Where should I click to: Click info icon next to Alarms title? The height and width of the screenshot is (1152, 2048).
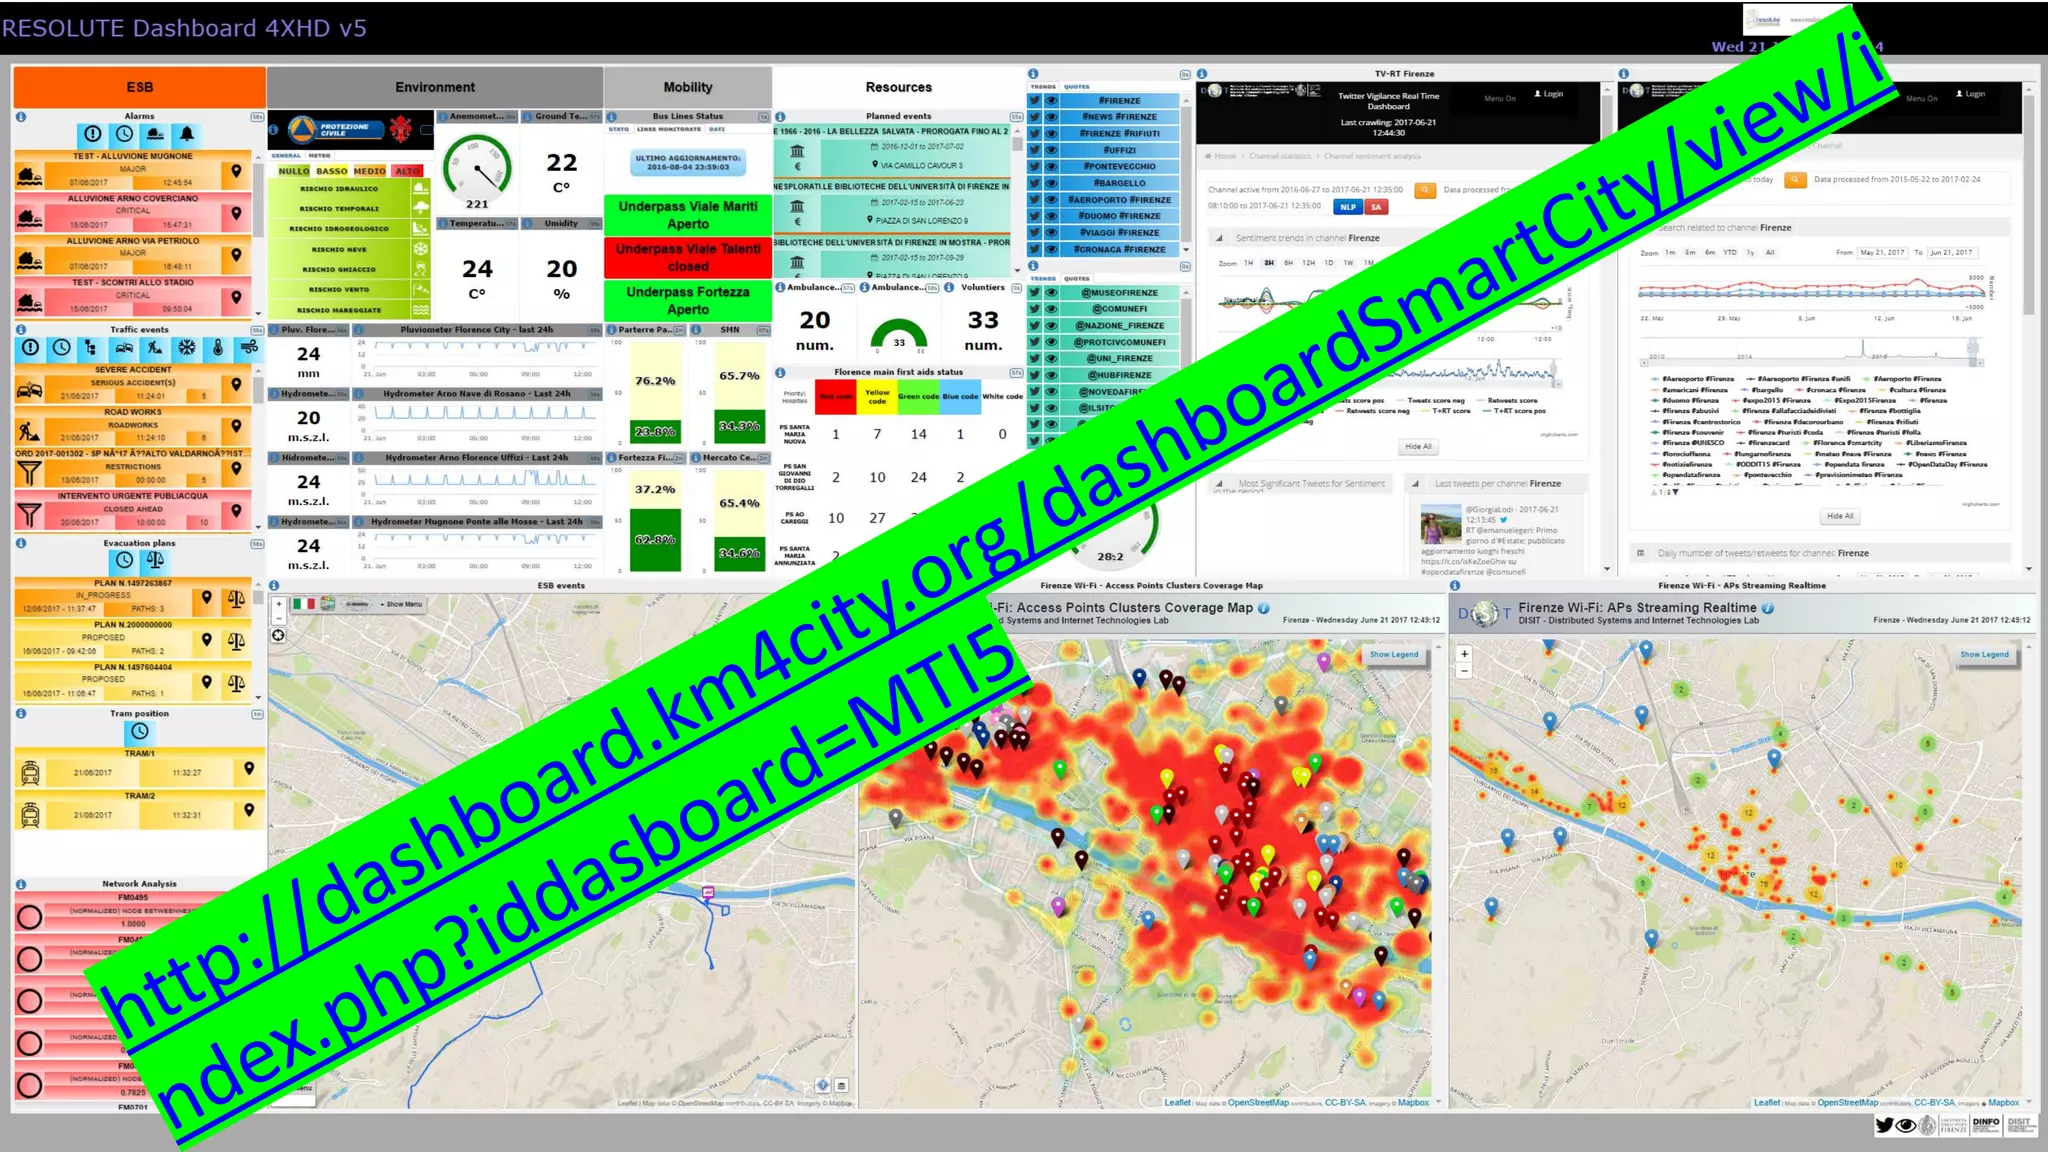[x=21, y=117]
